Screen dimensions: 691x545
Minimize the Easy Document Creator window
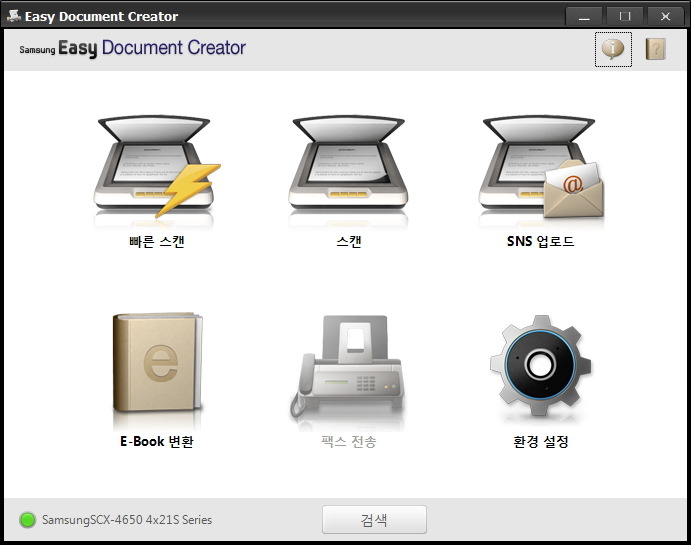pos(584,16)
